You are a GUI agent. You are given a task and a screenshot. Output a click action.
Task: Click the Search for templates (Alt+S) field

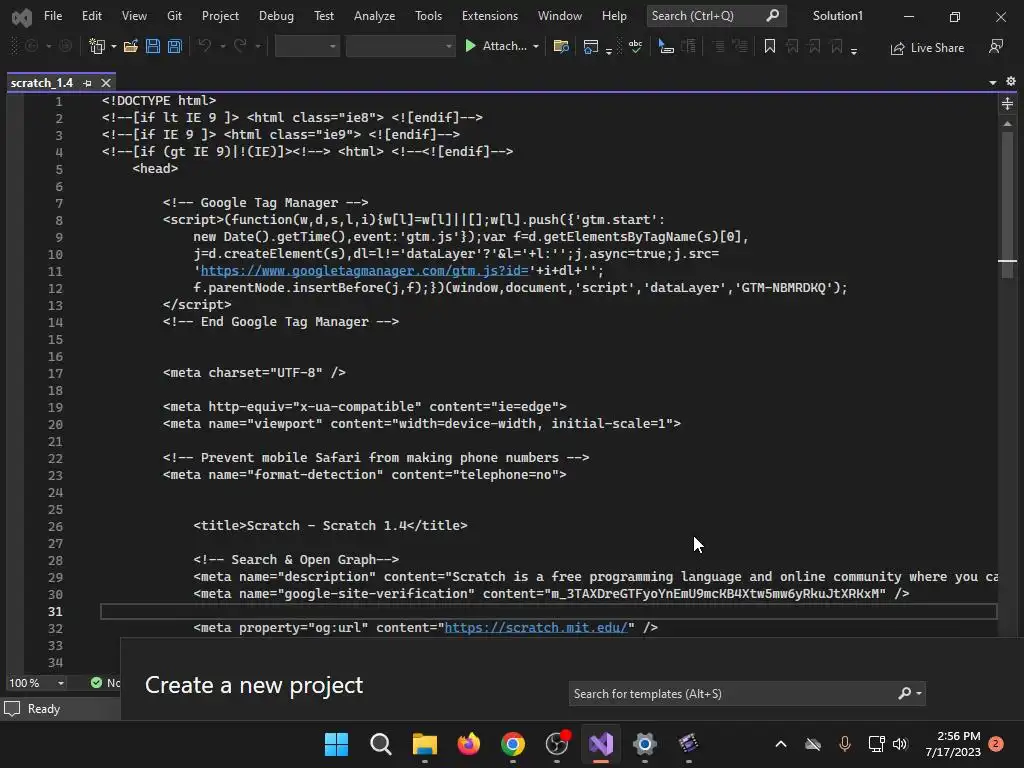[x=746, y=694]
